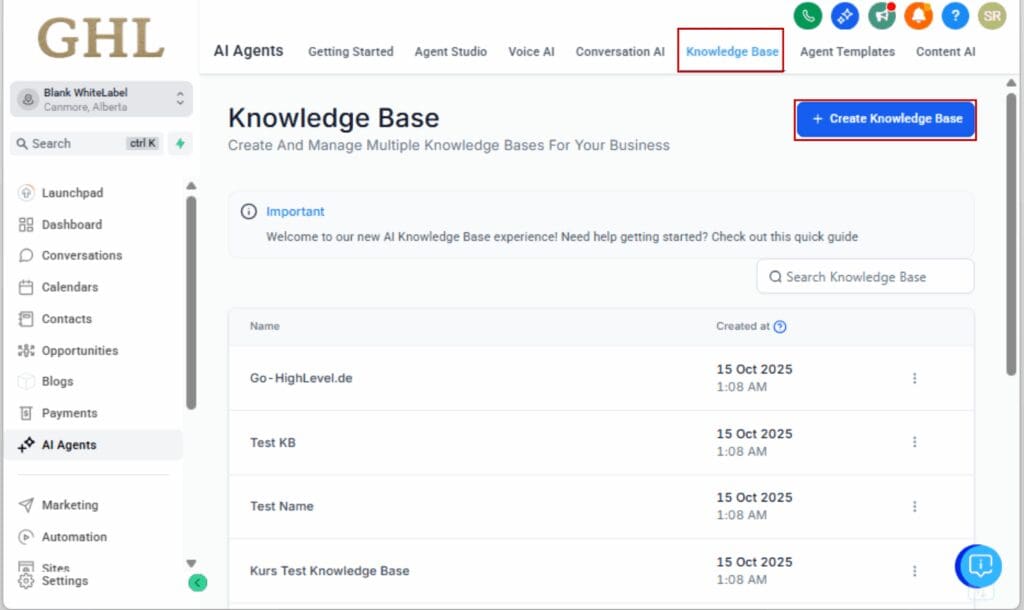
Task: Select the Voice AI tab
Action: (531, 51)
